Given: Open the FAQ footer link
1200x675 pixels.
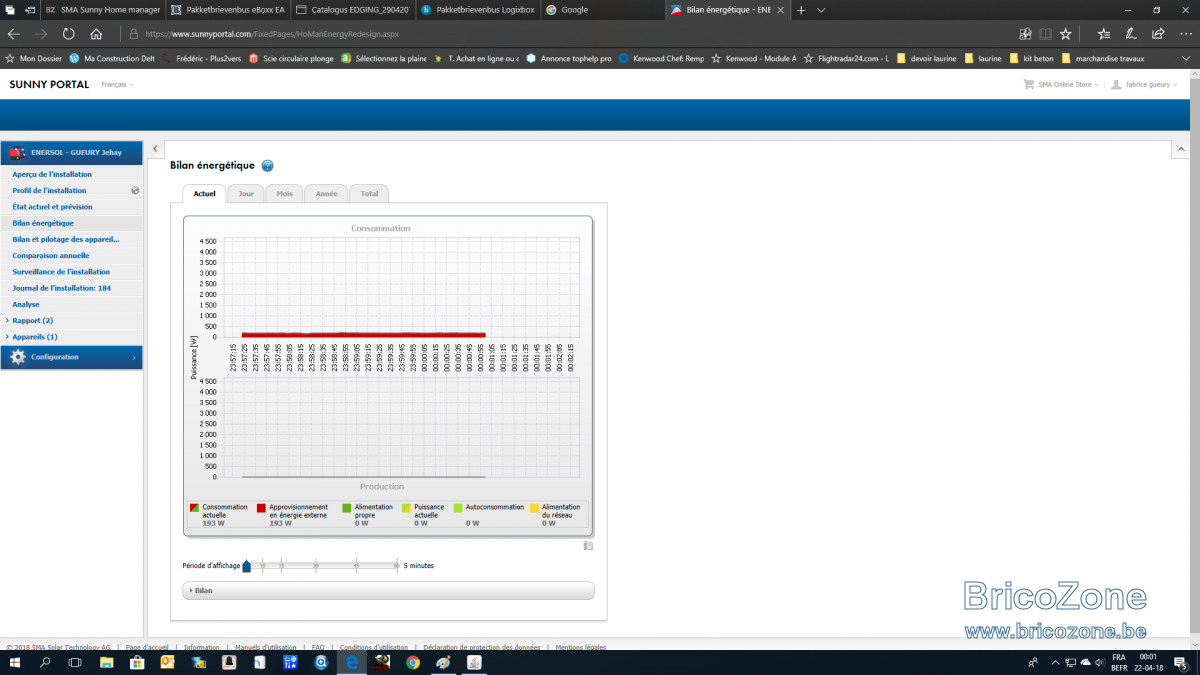Looking at the screenshot, I should pyautogui.click(x=318, y=647).
